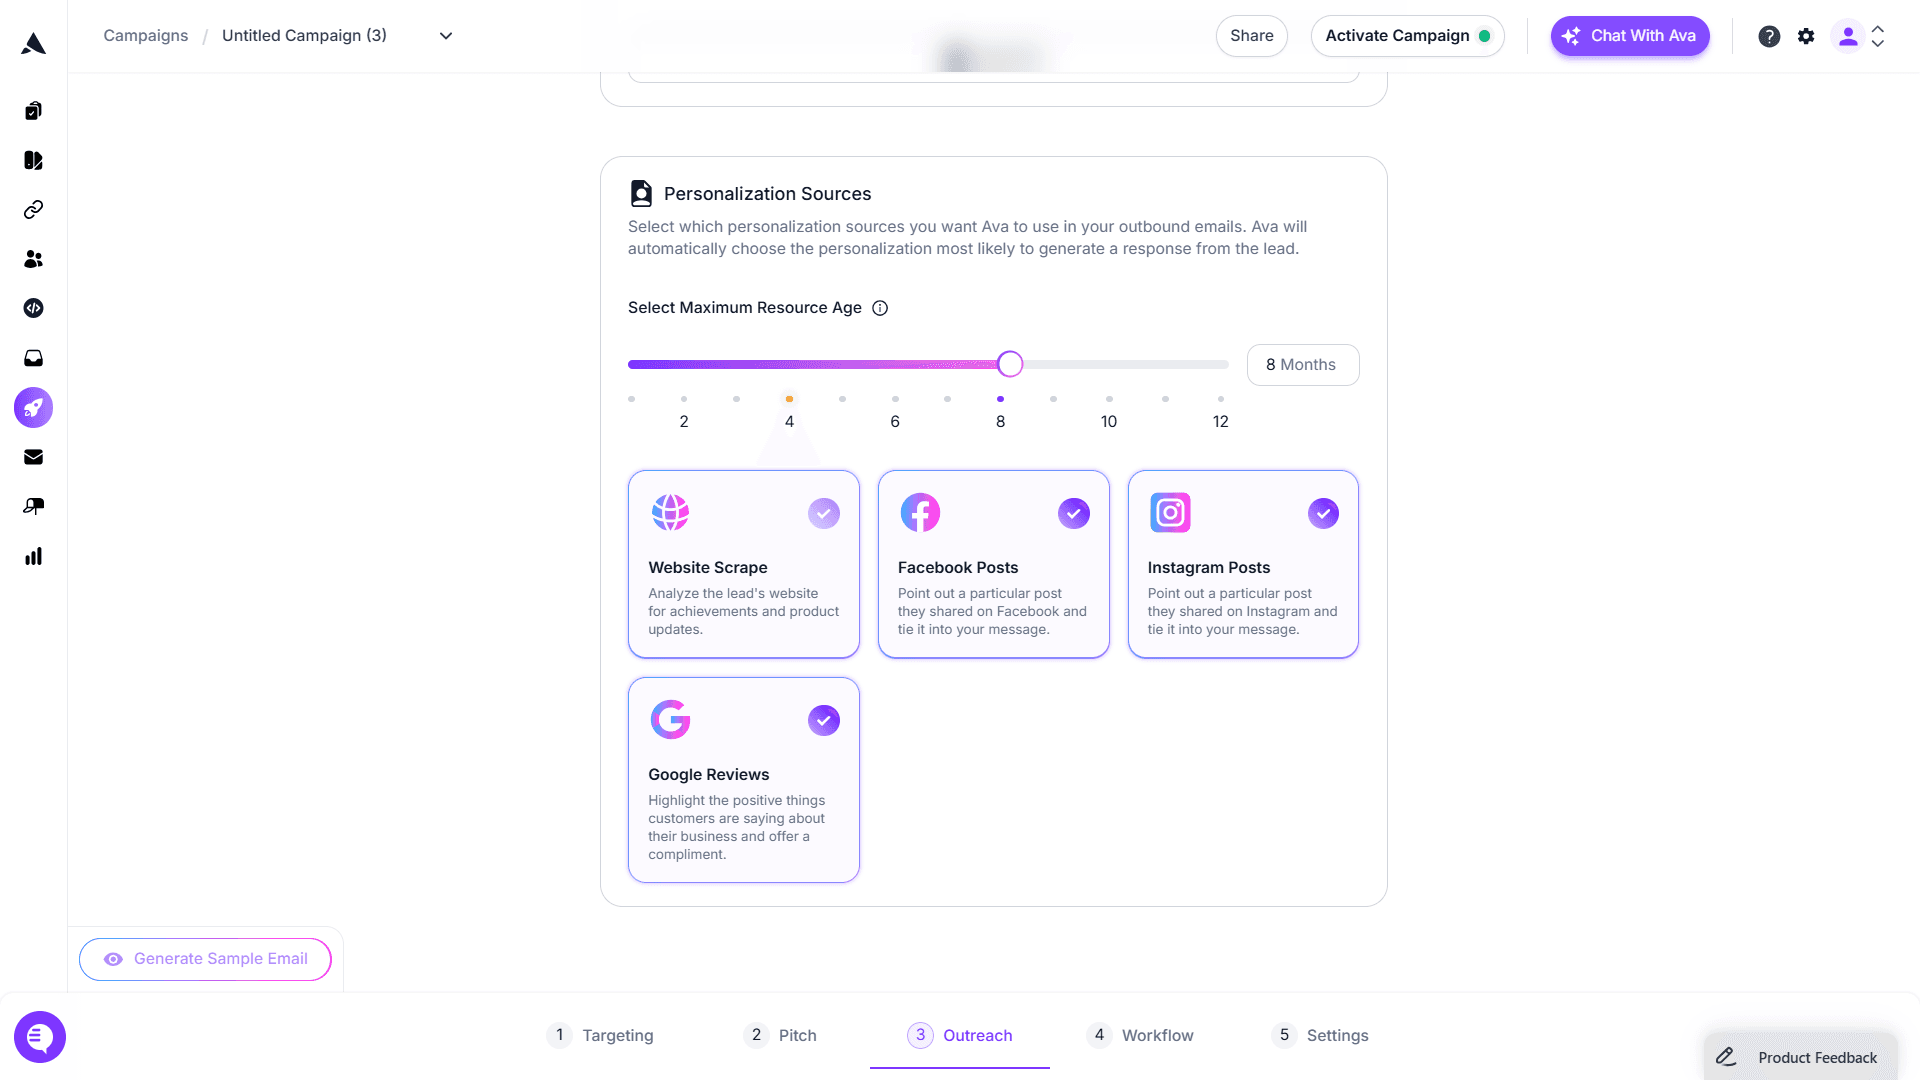The height and width of the screenshot is (1080, 1920).
Task: Open the leads people icon in sidebar
Action: (33, 259)
